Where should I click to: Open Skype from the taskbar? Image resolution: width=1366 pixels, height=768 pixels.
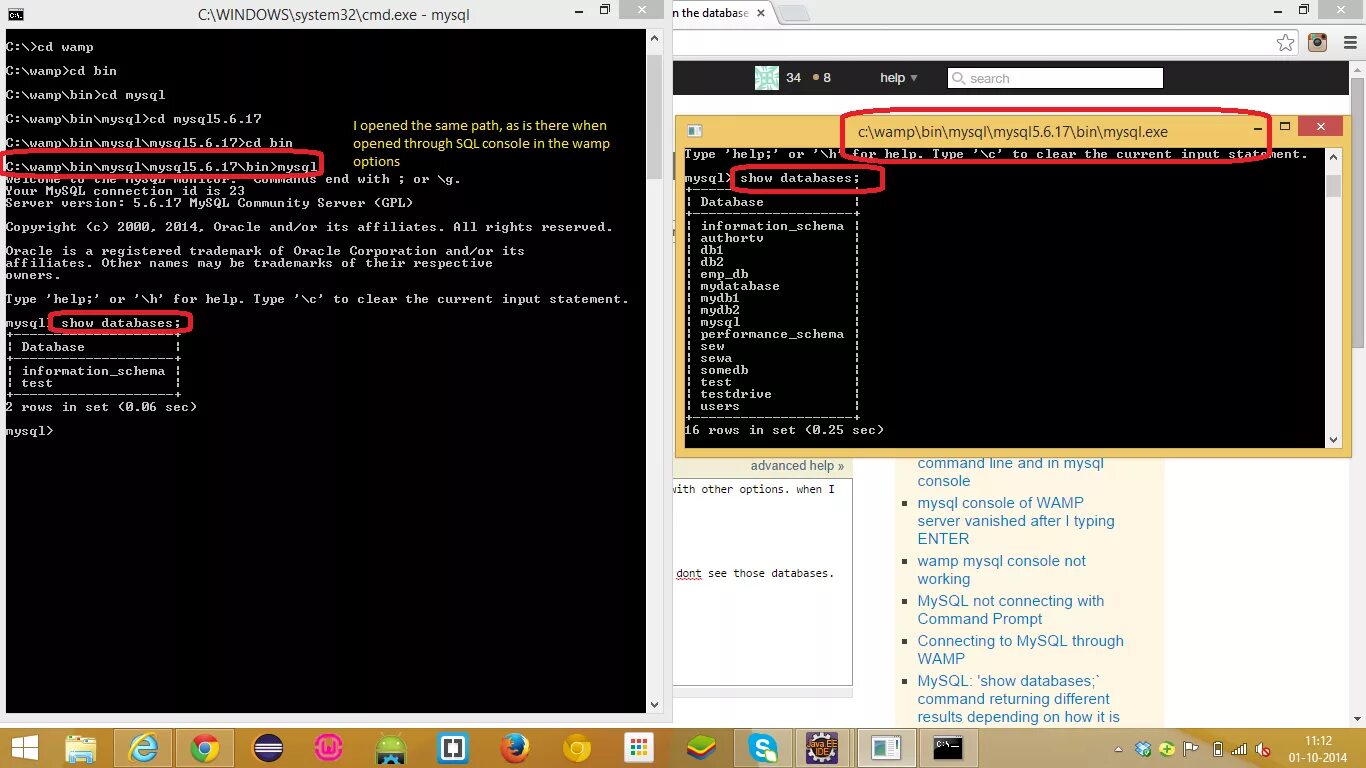click(763, 748)
